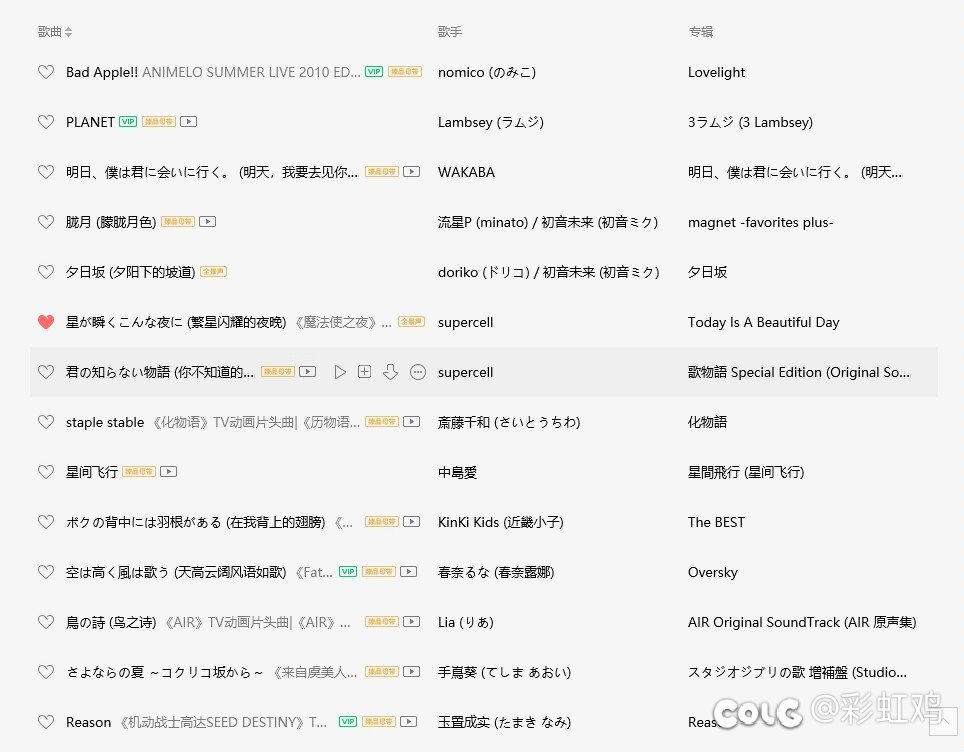Viewport: 964px width, 752px height.
Task: Download the song 君の知らない物語
Action: click(391, 372)
